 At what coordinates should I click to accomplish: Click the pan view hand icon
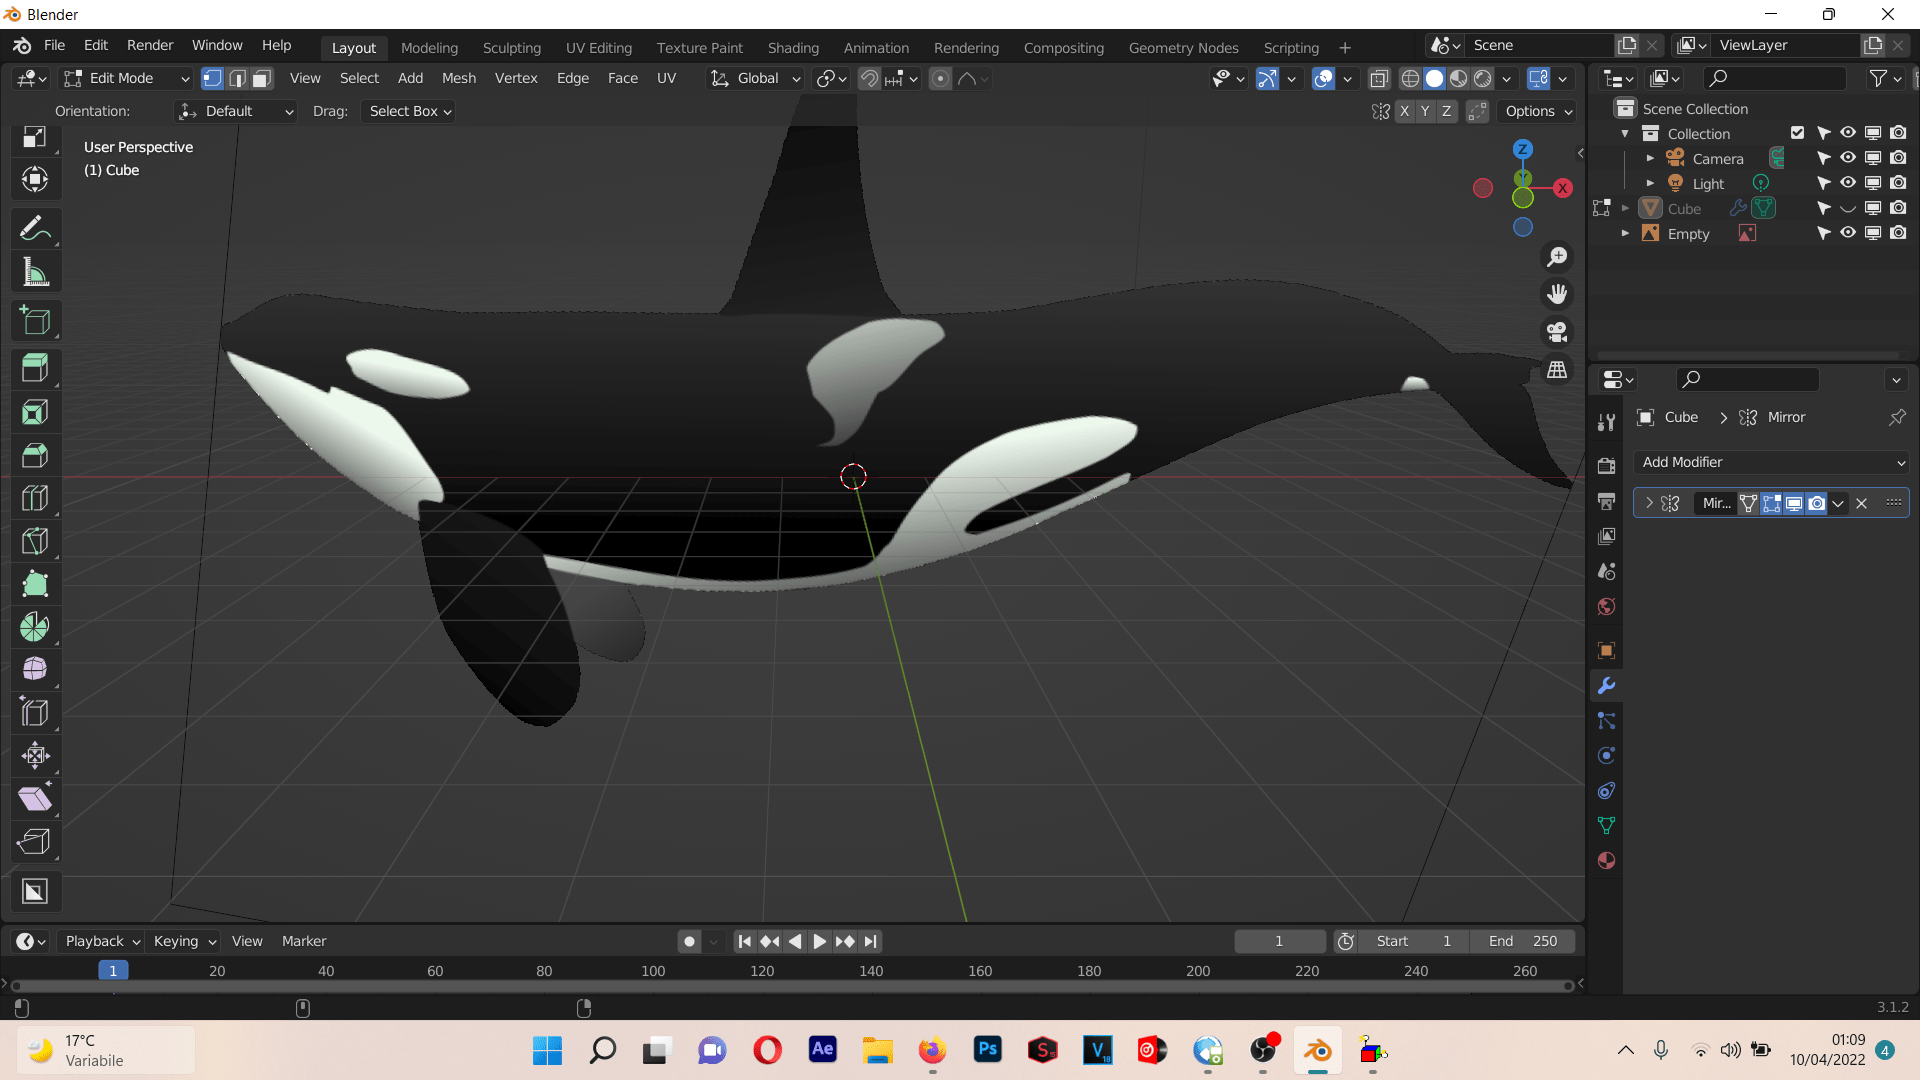point(1557,294)
